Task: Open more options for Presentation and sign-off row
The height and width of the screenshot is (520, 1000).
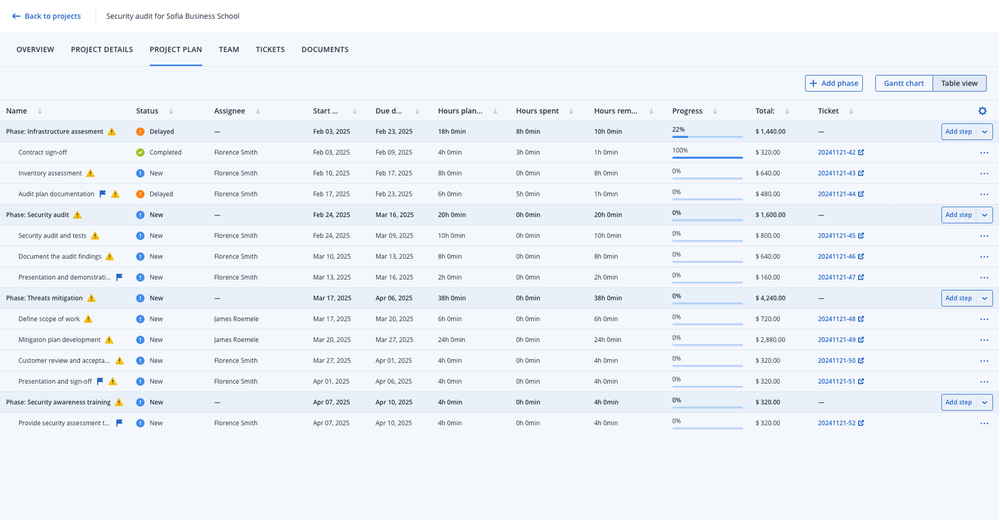Action: point(984,382)
